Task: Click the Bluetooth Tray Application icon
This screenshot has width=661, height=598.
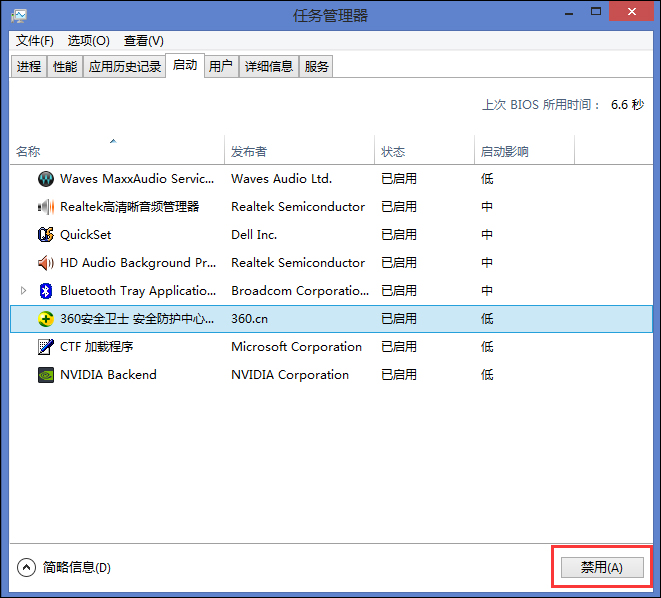Action: click(x=46, y=291)
